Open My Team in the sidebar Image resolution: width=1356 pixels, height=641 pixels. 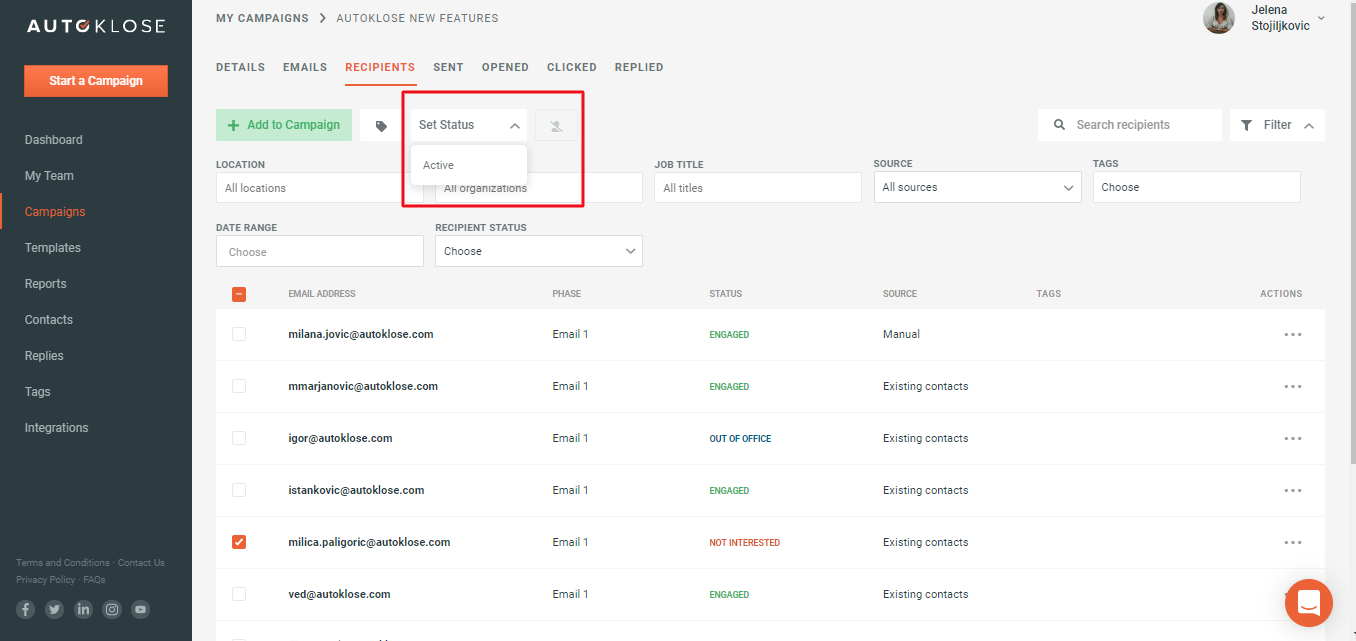49,176
